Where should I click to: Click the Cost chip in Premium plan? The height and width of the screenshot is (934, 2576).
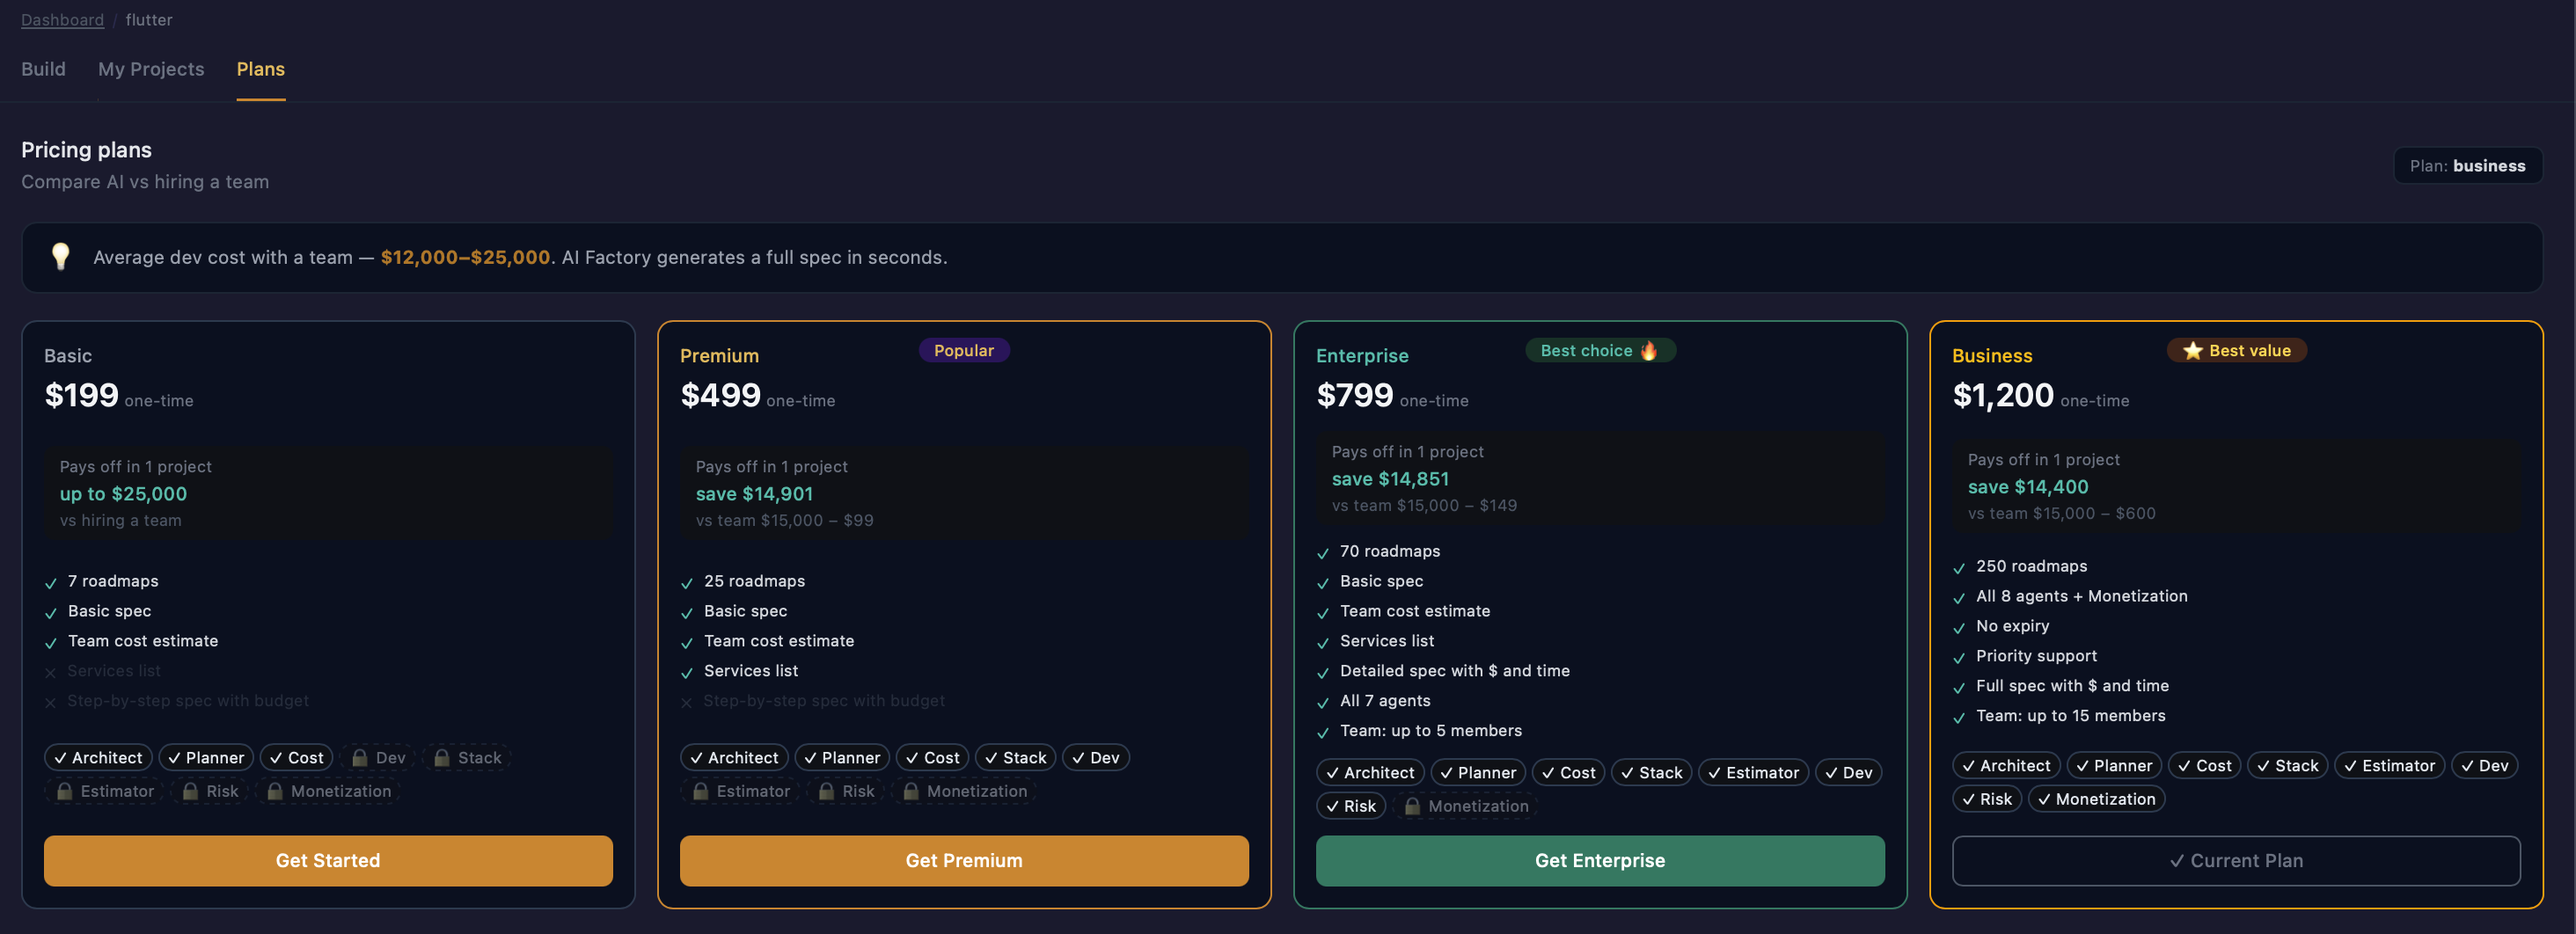(932, 758)
